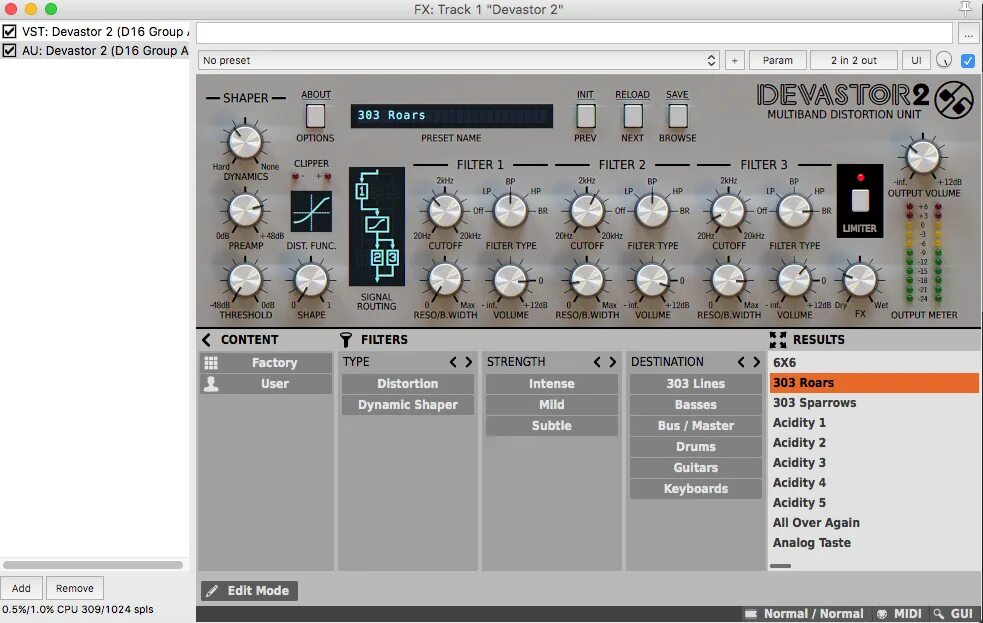Viewport: 983px width, 623px height.
Task: Click the MIDI icon in status bar
Action: pos(881,614)
